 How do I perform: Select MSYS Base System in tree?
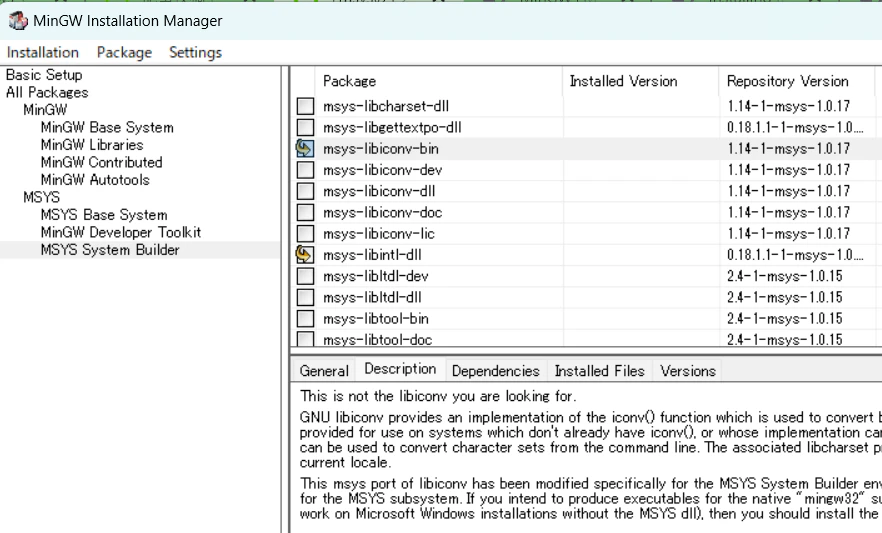(104, 215)
